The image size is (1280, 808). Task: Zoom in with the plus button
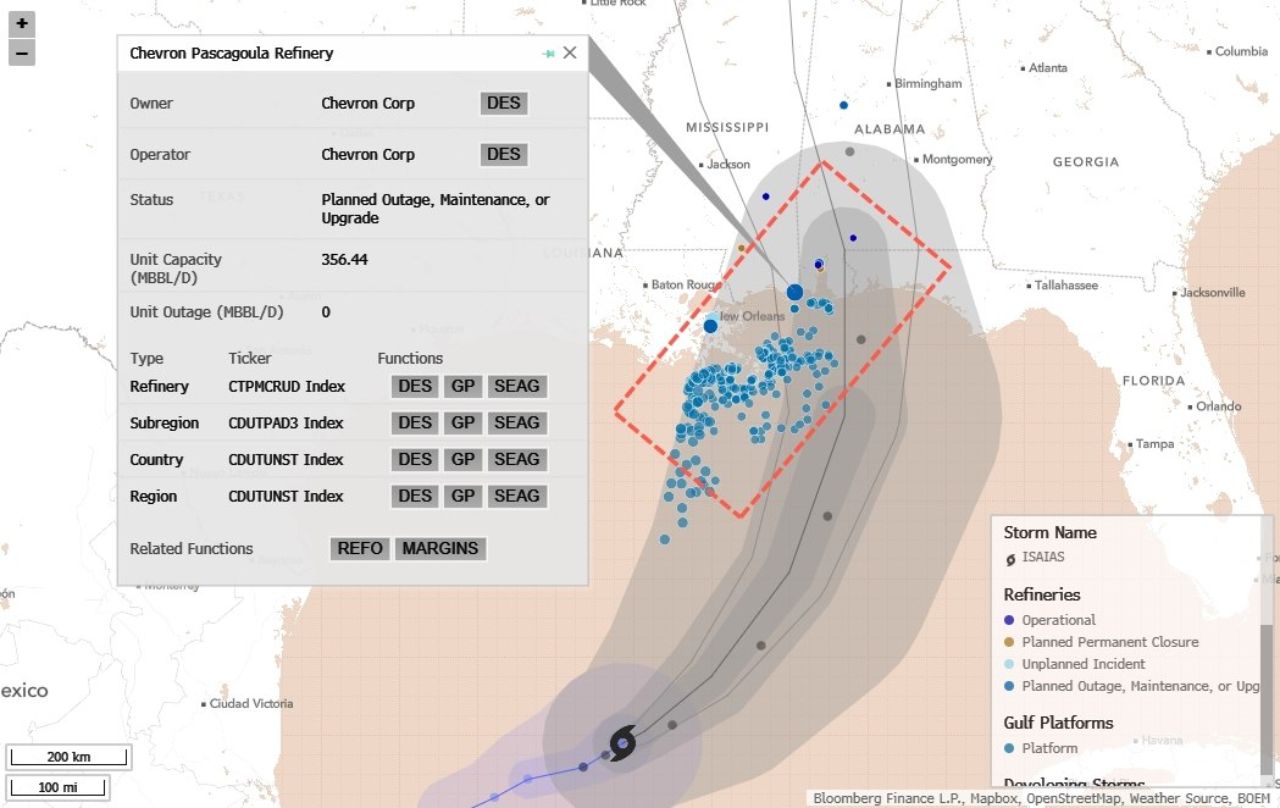coord(22,23)
